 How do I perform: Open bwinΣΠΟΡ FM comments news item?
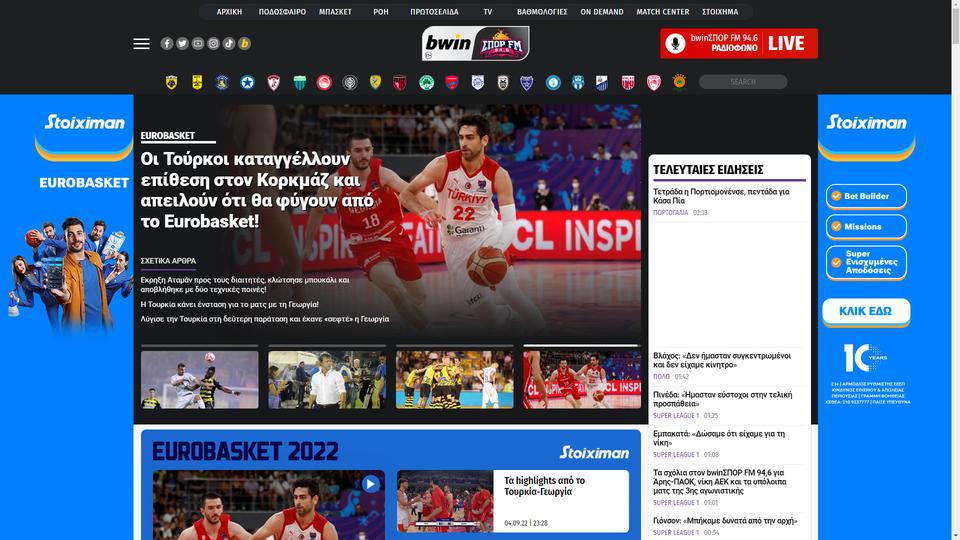(x=720, y=482)
